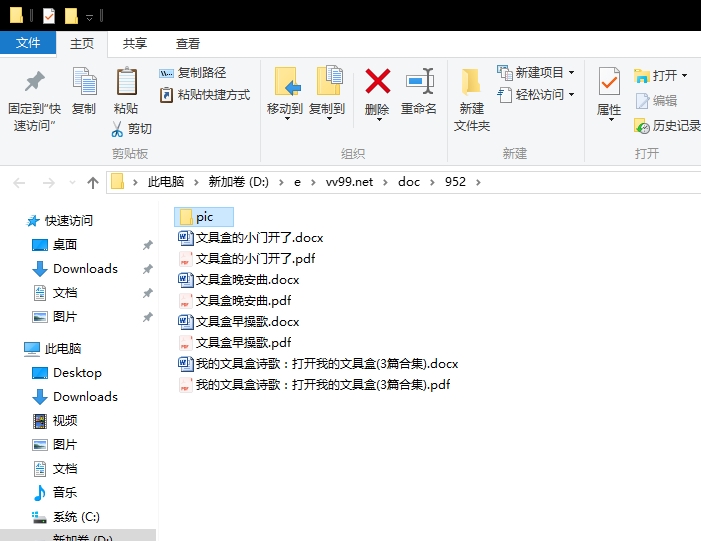Open Downloads under This PC
701x541 pixels.
pyautogui.click(x=75, y=397)
